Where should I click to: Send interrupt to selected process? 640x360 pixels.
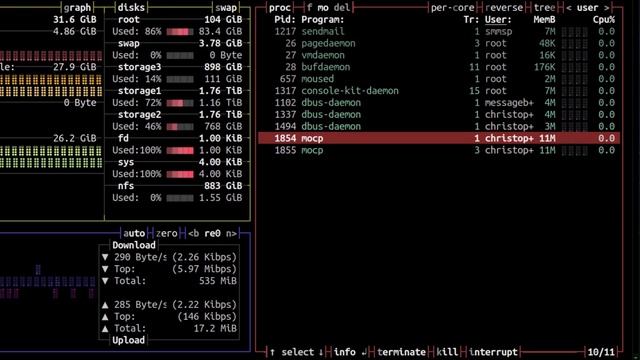point(493,352)
